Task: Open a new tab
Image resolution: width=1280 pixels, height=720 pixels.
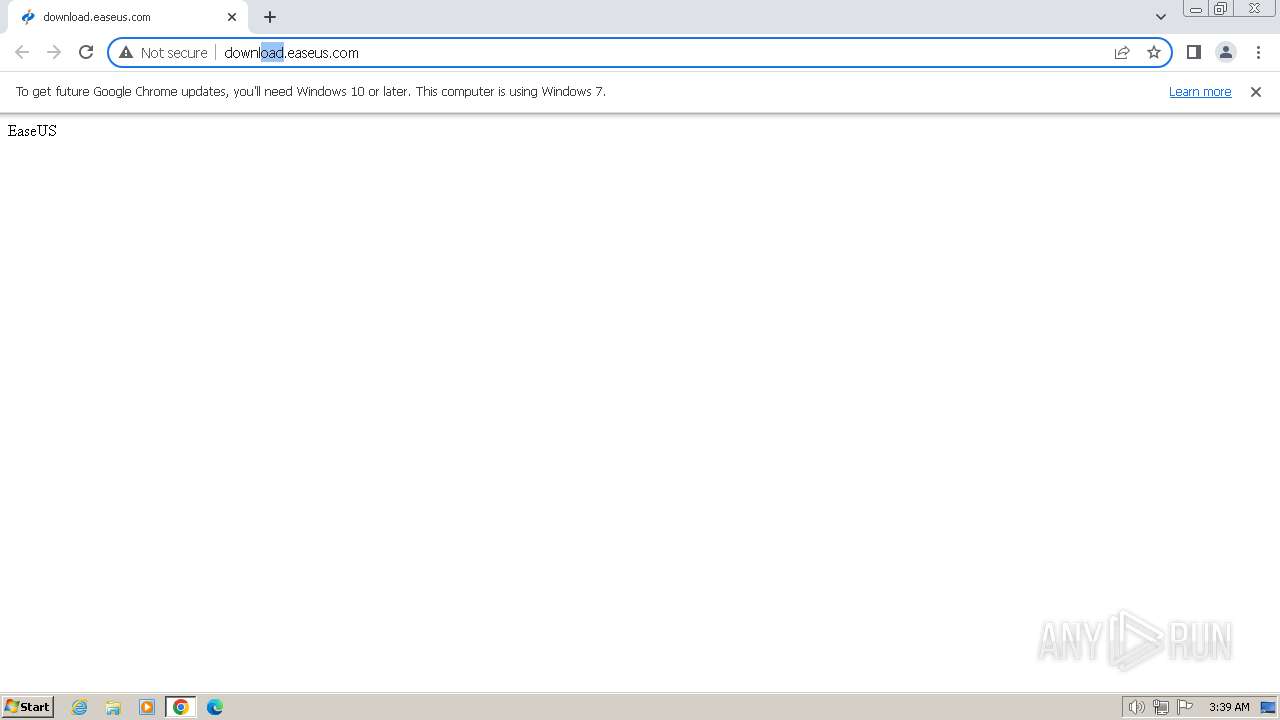Action: (x=270, y=17)
